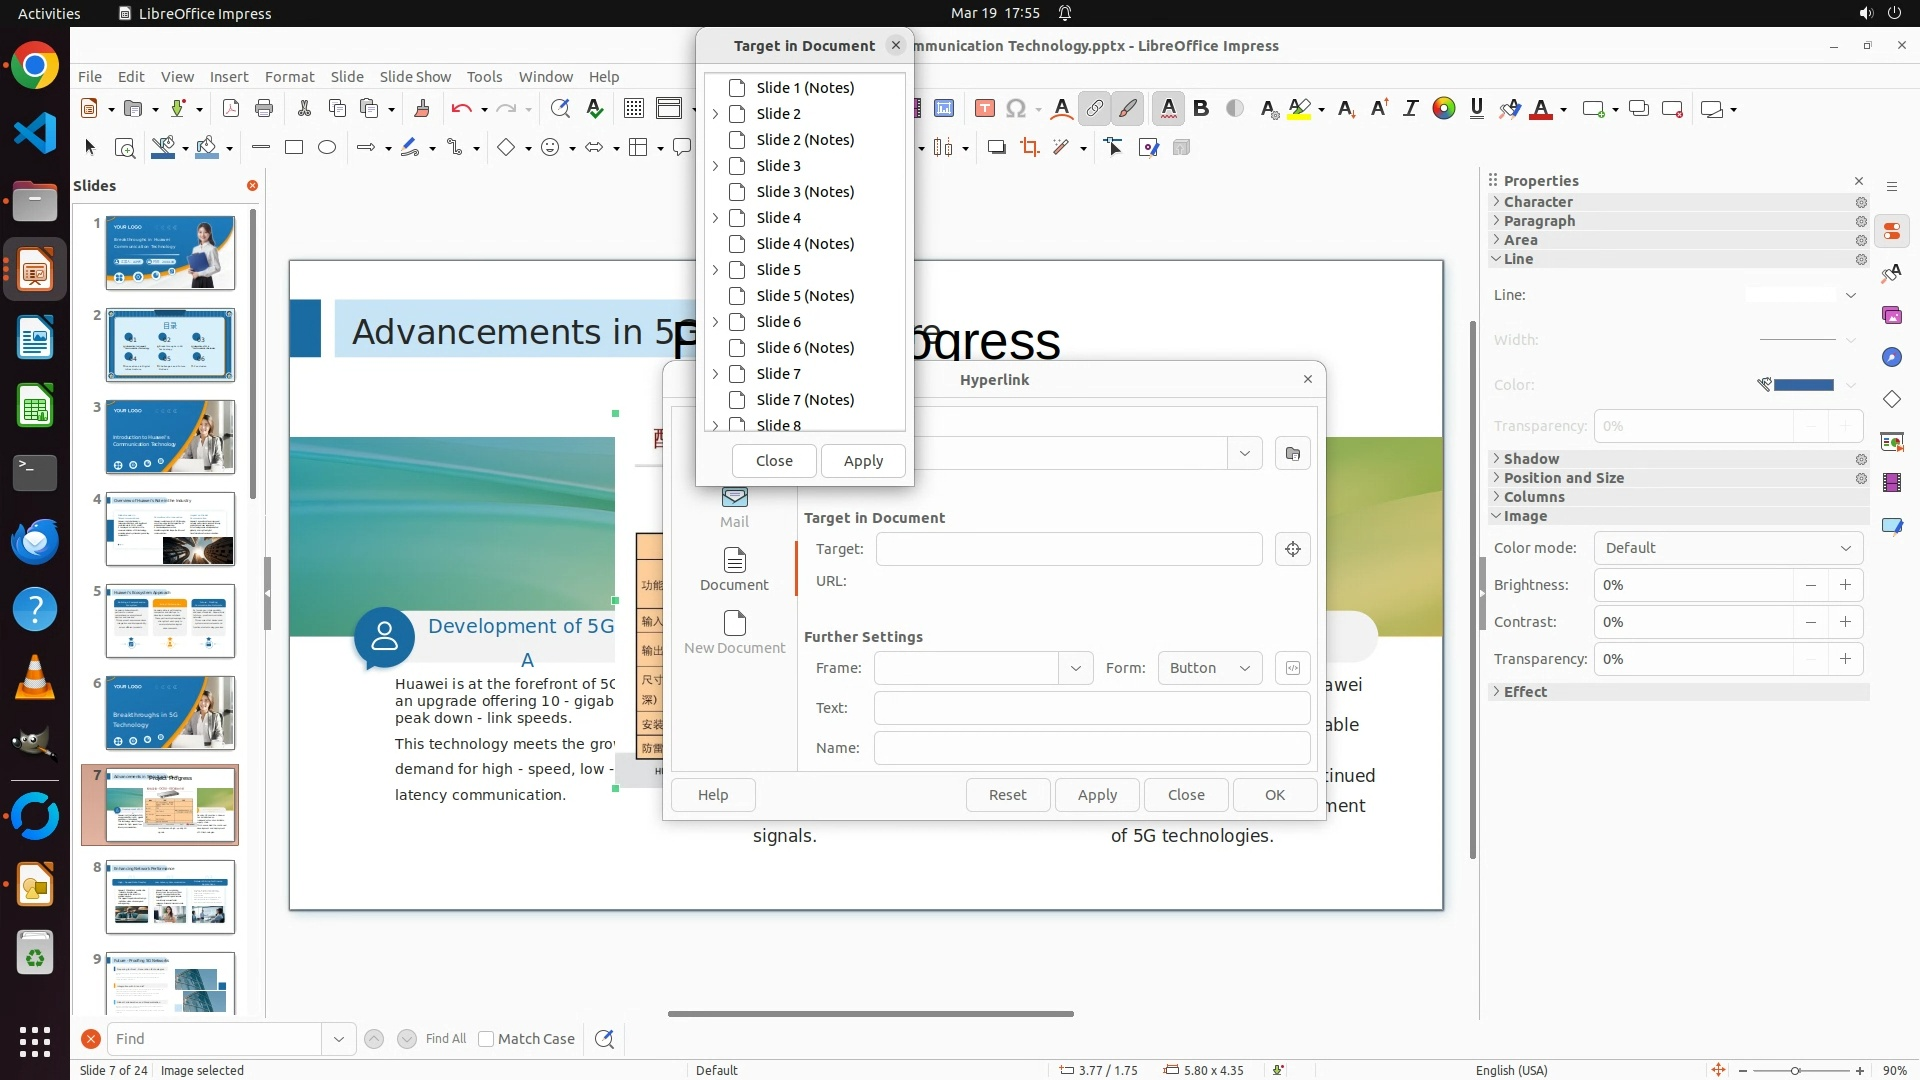Enable the Match Case checkbox
The width and height of the screenshot is (1920, 1080).
486,1039
